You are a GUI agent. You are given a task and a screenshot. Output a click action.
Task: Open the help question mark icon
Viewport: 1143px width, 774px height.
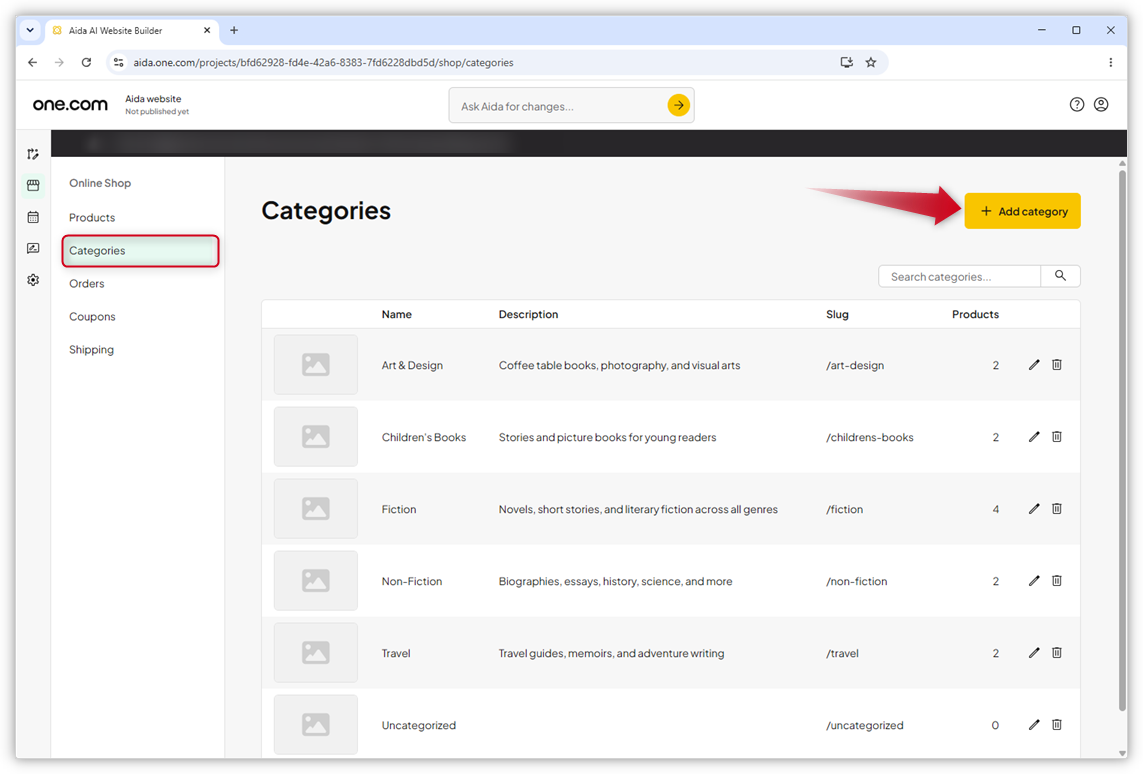[1077, 105]
